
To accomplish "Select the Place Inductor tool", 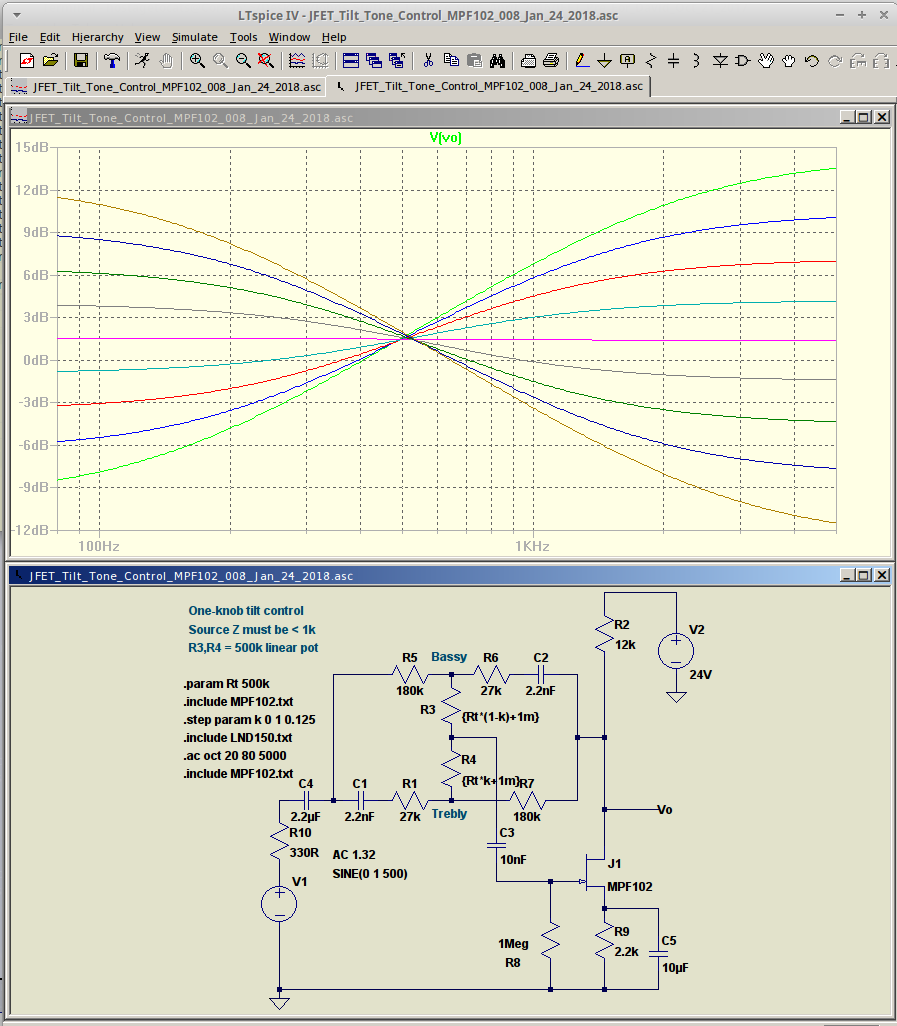I will (x=696, y=61).
